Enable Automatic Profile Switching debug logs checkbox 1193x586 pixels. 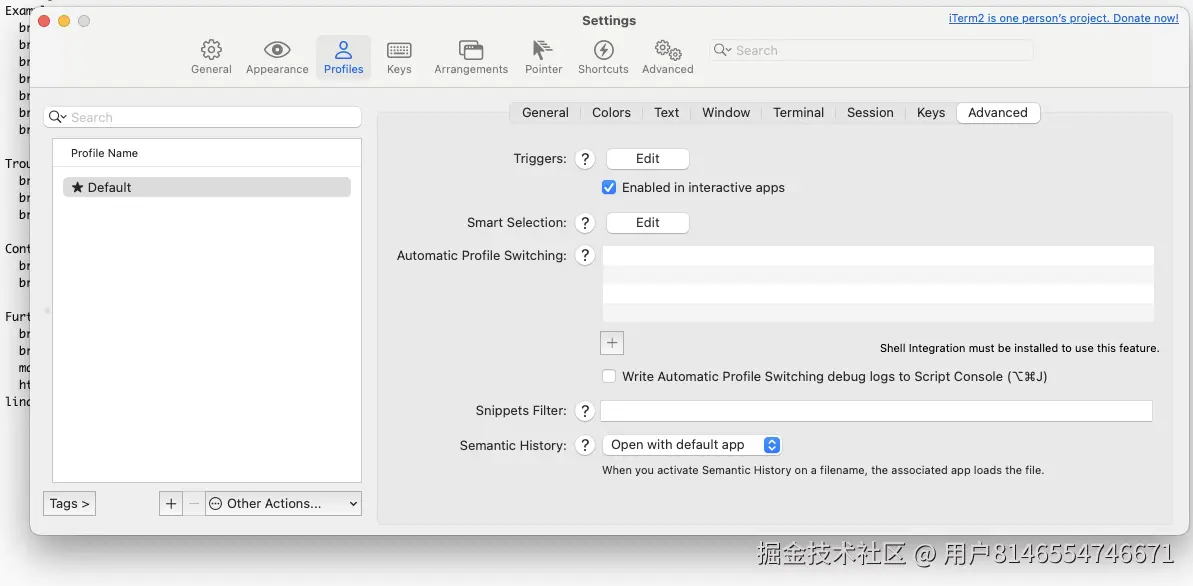click(x=609, y=376)
